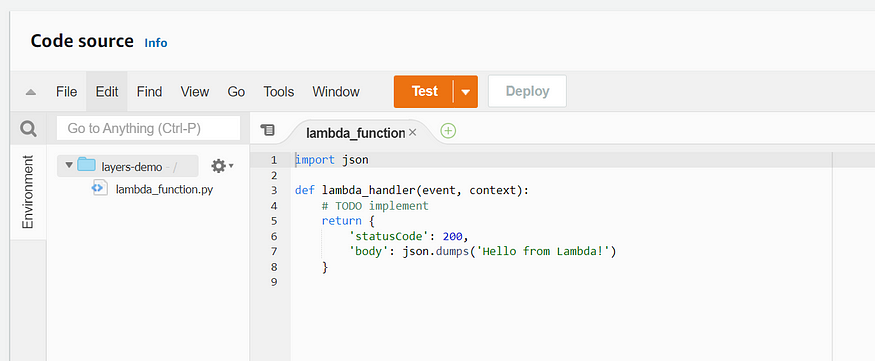Click the lambda_function.py file icon
Image resolution: width=875 pixels, height=361 pixels.
pos(99,189)
